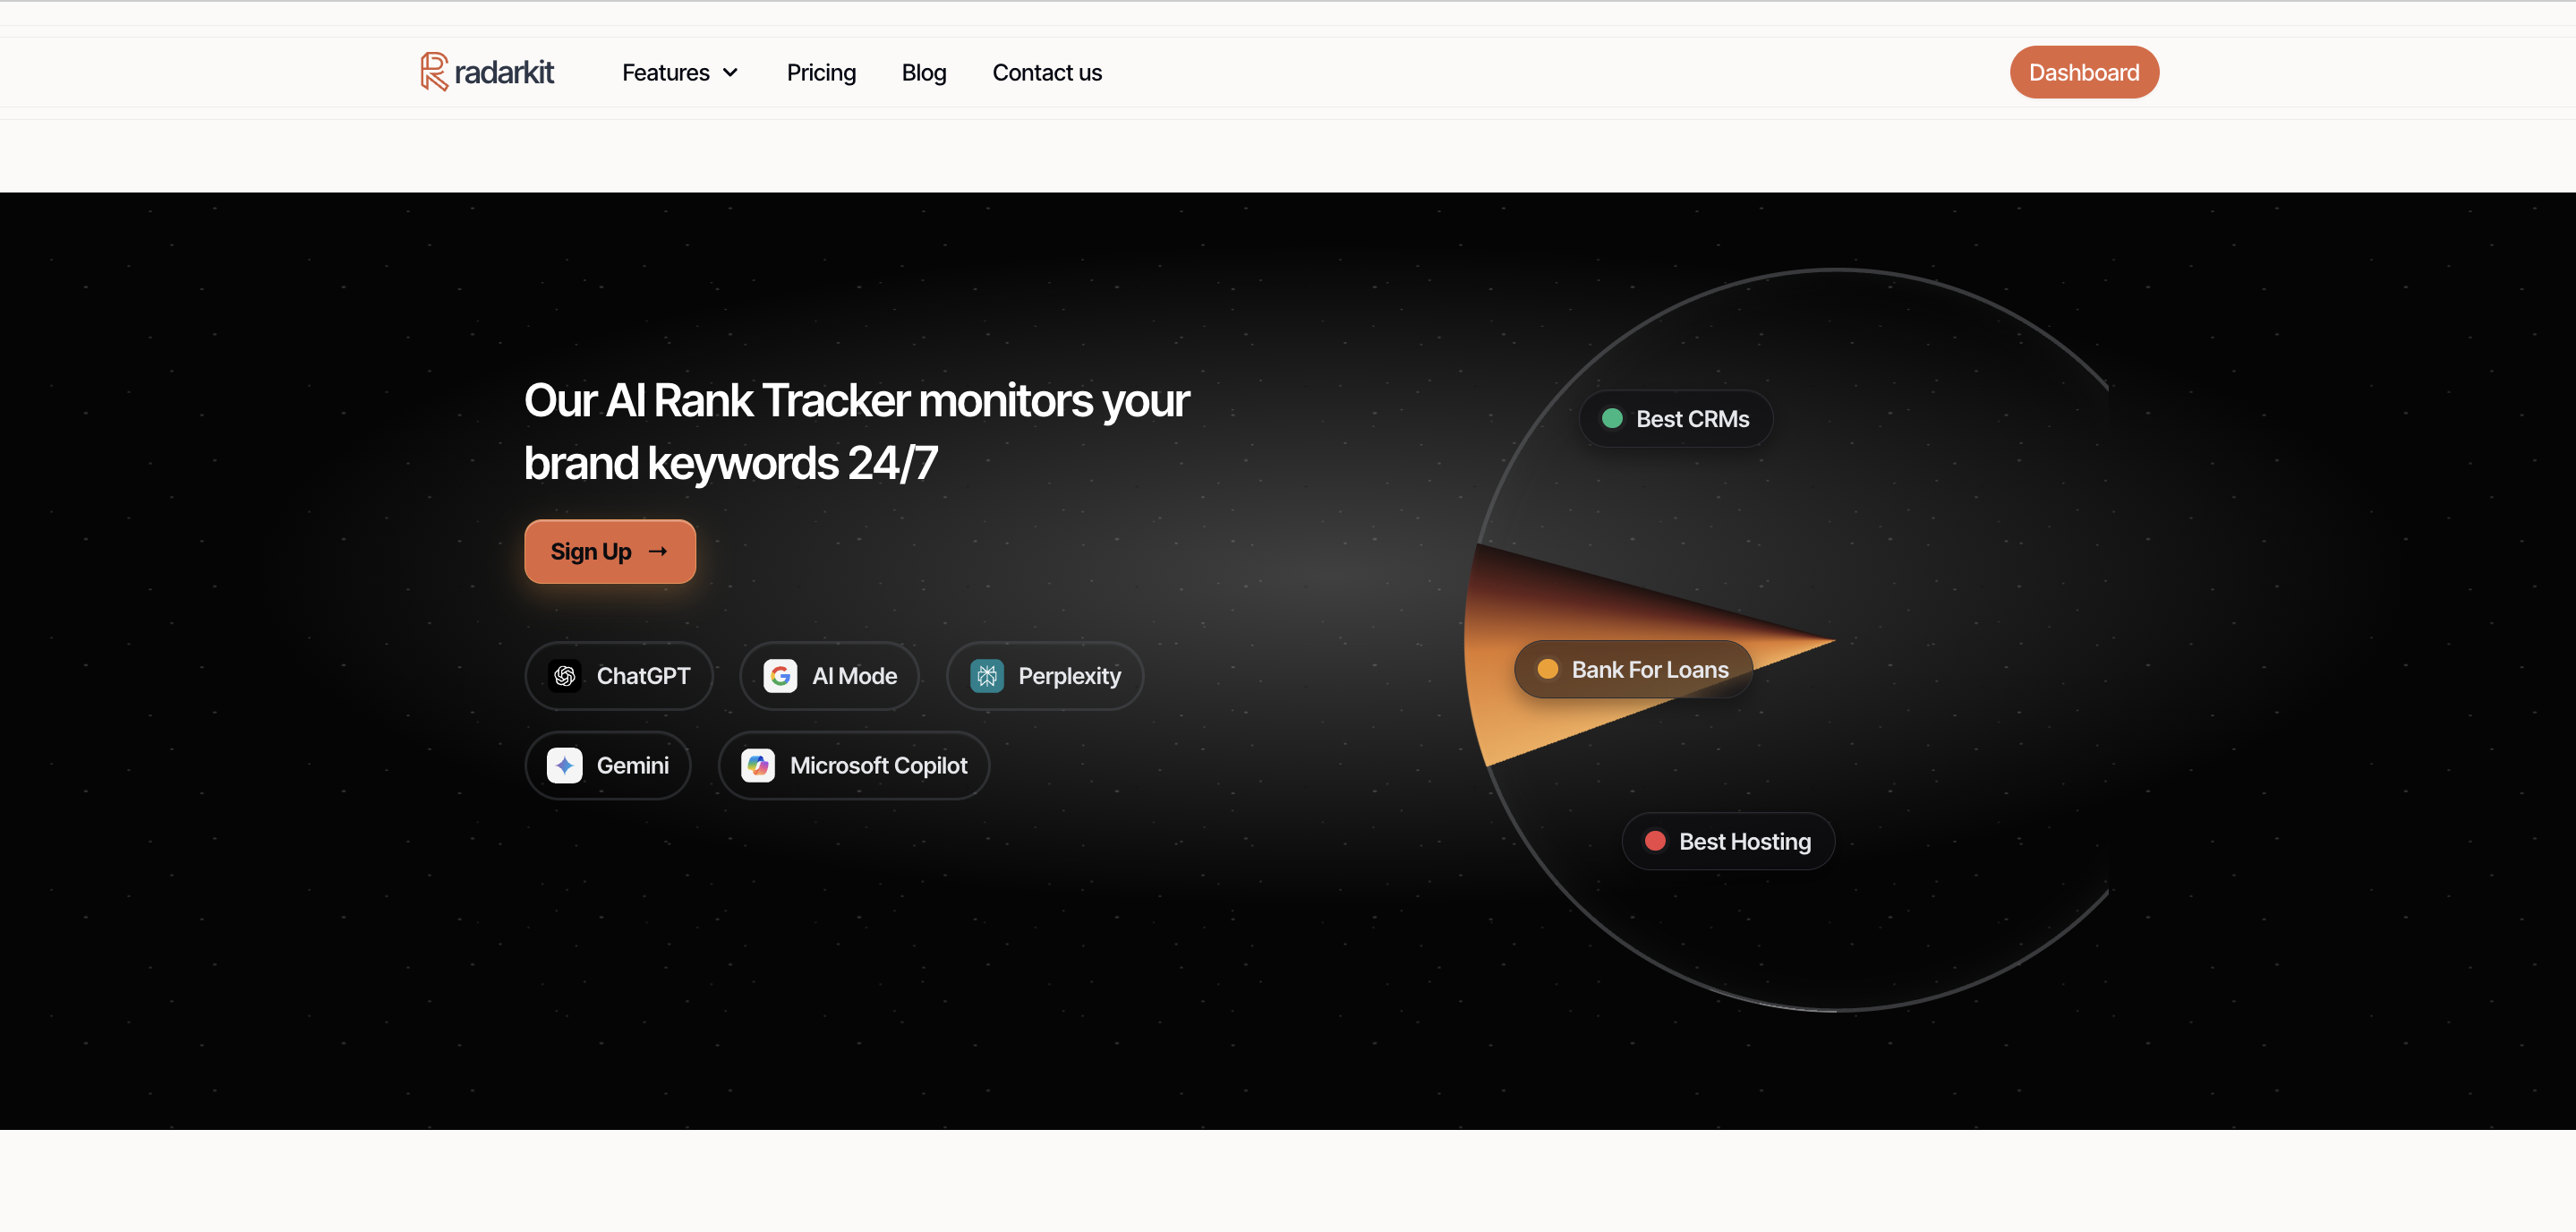Open the Blog link
Screen dimensions: 2576x1232
923,72
